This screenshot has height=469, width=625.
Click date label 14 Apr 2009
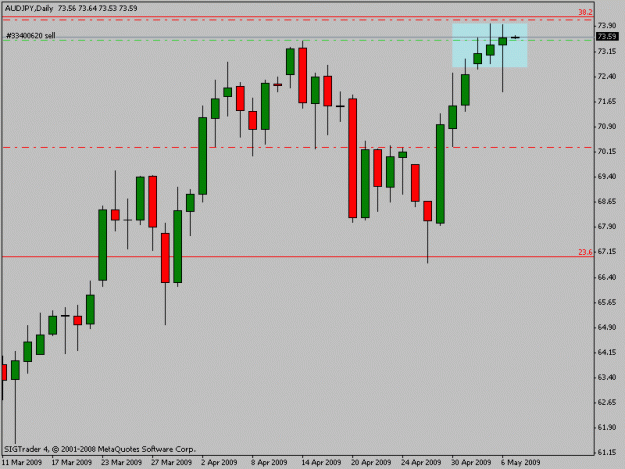(321, 462)
